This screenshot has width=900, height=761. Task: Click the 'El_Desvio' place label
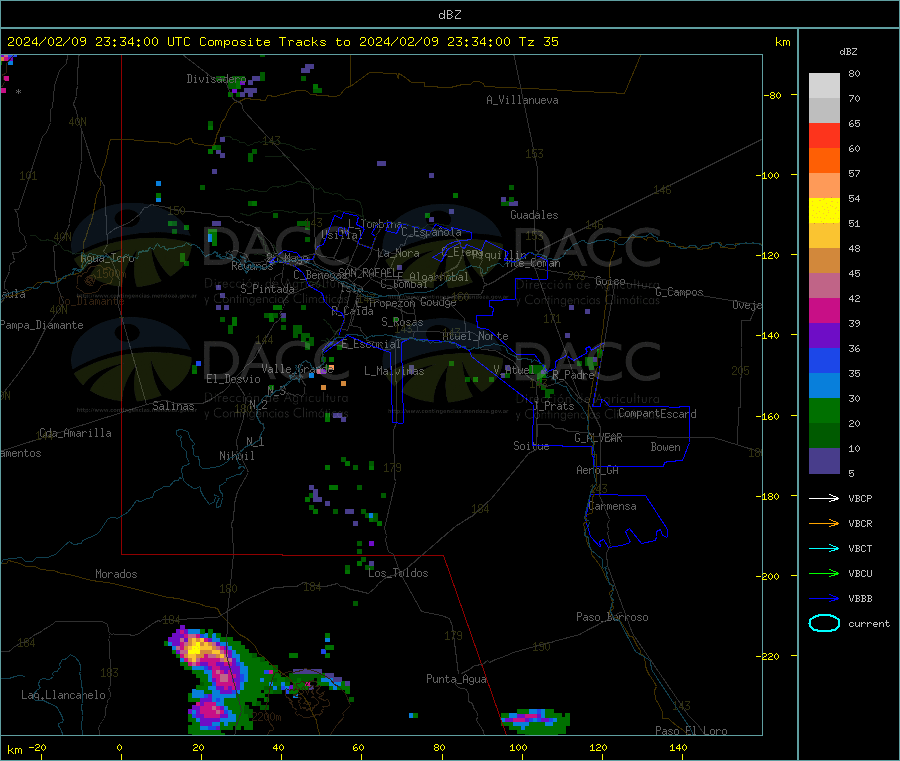233,379
